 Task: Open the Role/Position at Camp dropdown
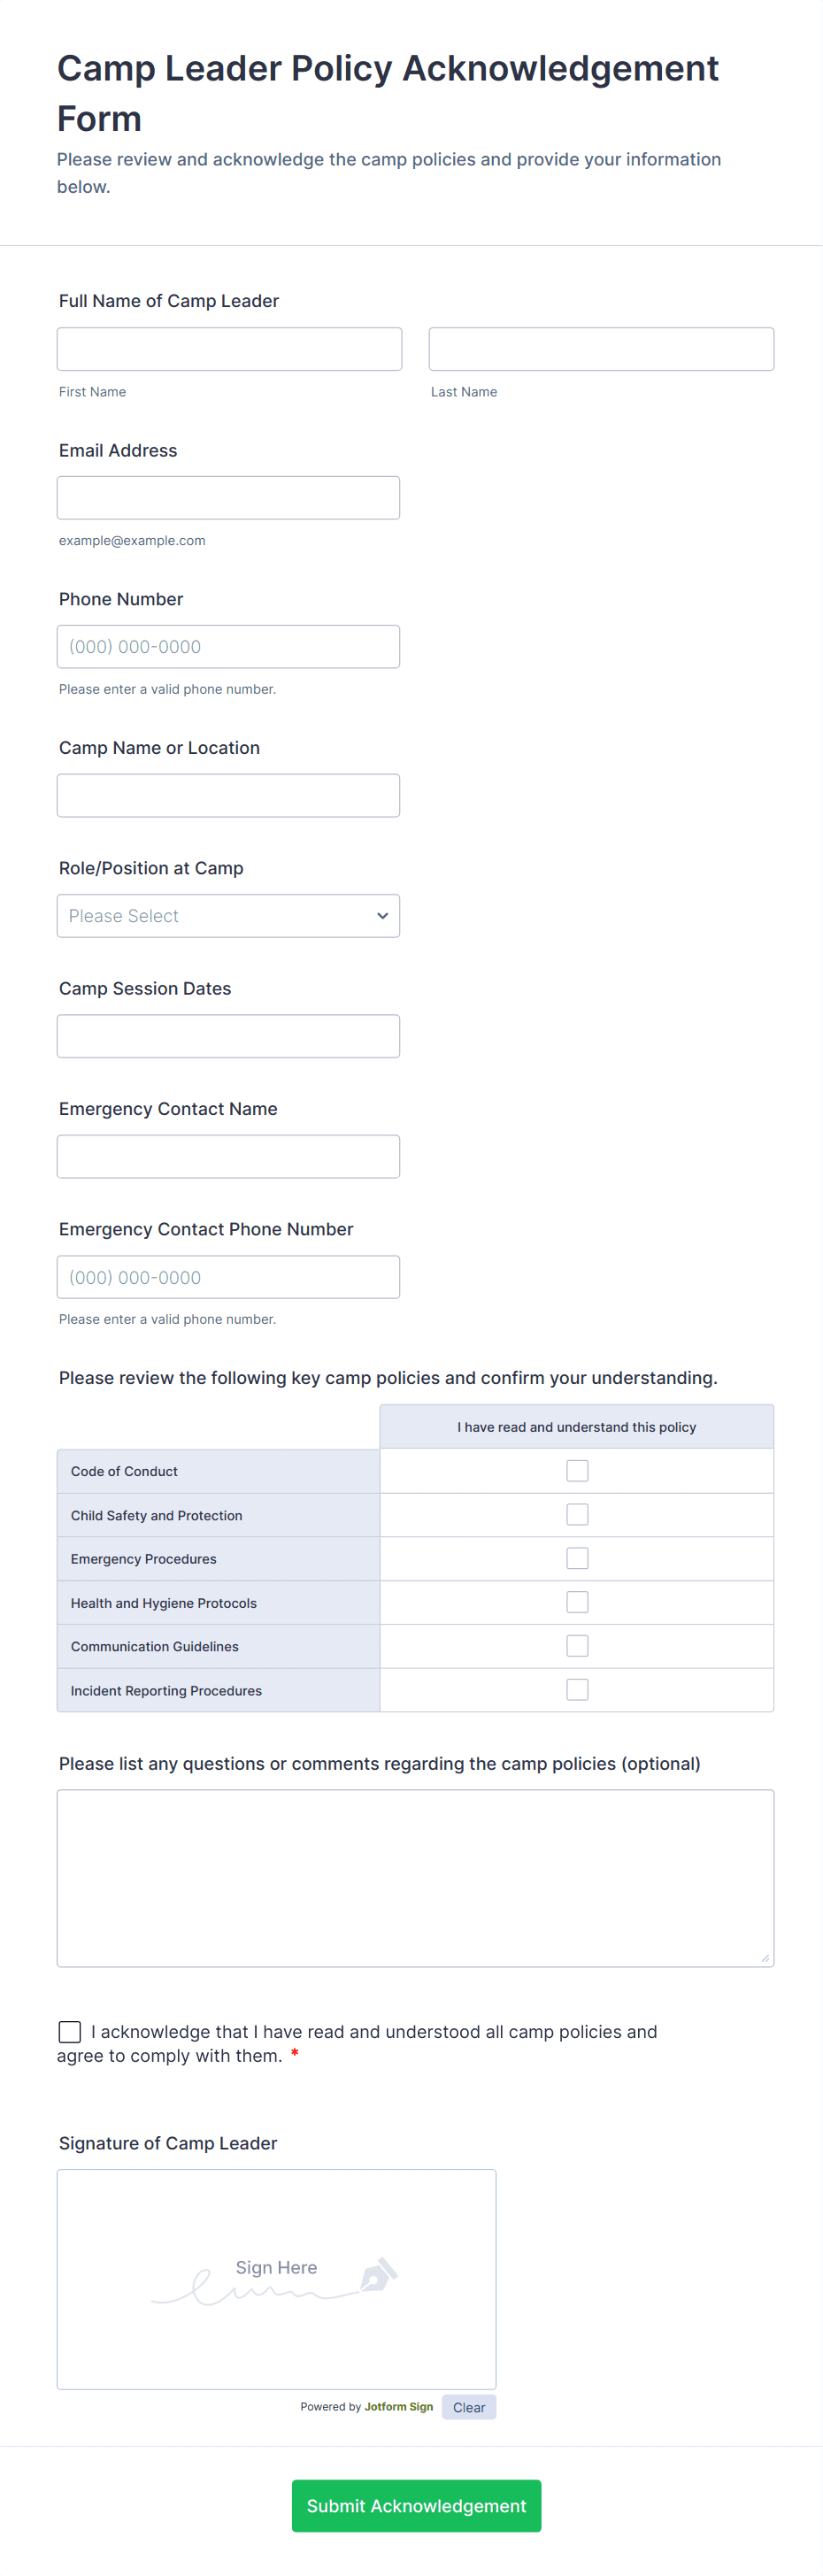coord(228,916)
